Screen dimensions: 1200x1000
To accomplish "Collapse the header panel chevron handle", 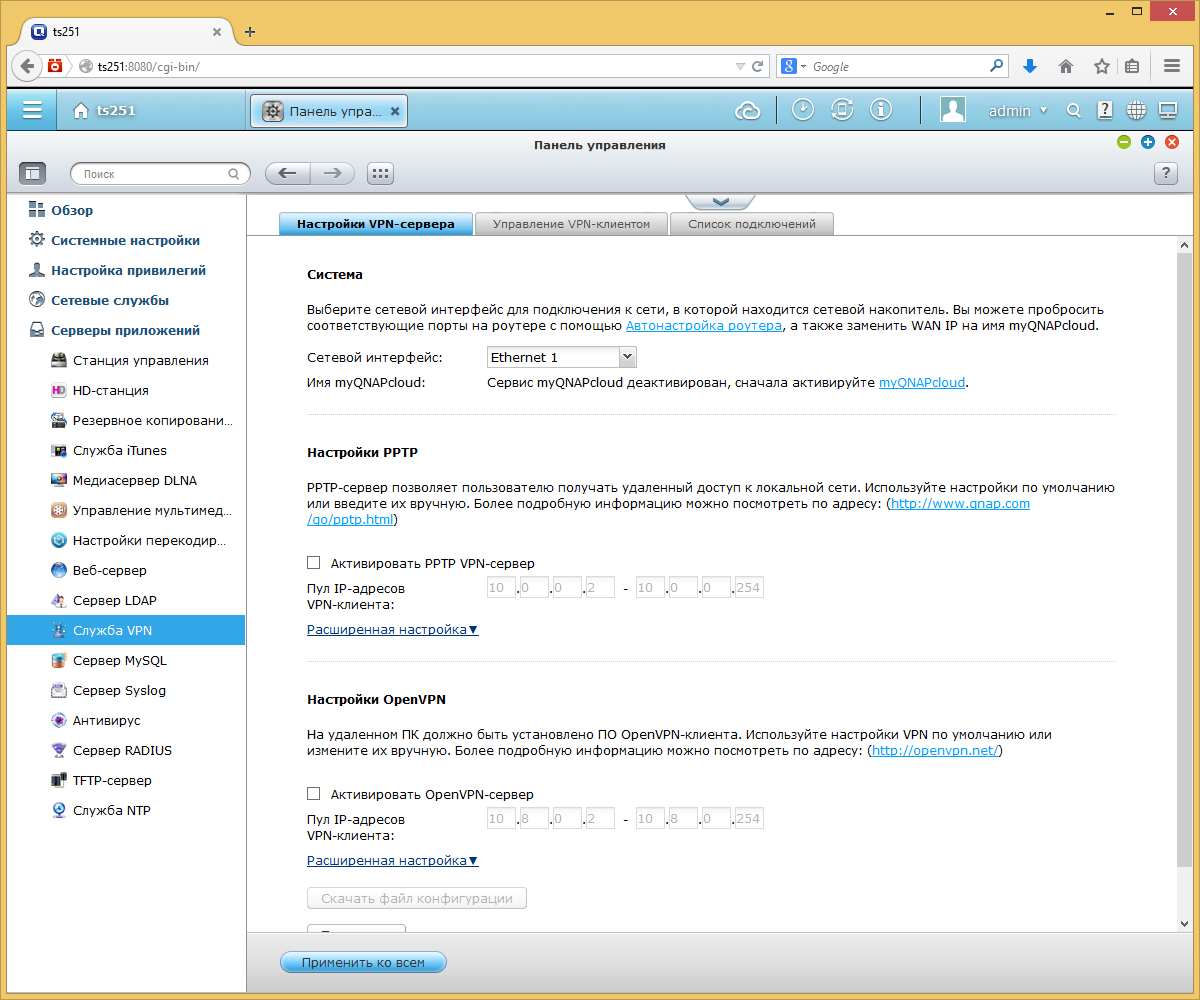I will [720, 201].
